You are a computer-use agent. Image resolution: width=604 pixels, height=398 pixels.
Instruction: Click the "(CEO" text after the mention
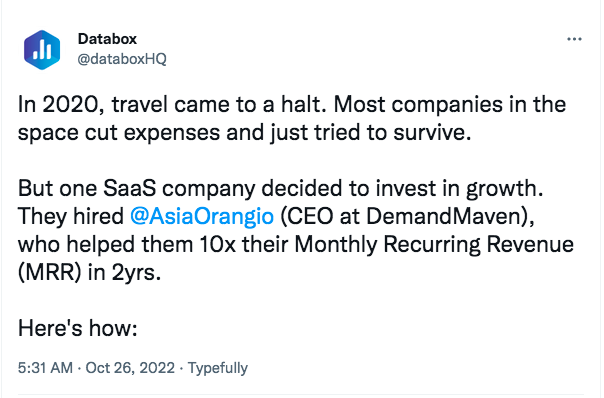(x=307, y=216)
